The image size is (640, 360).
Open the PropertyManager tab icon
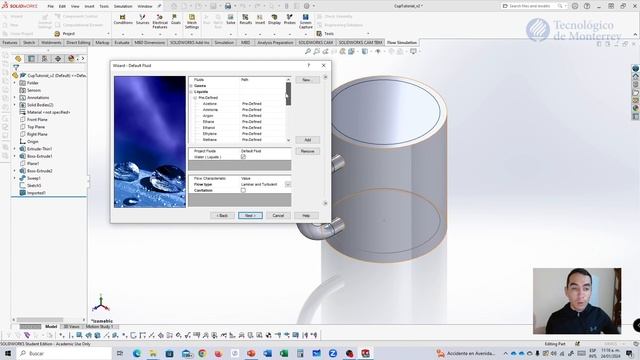click(31, 59)
